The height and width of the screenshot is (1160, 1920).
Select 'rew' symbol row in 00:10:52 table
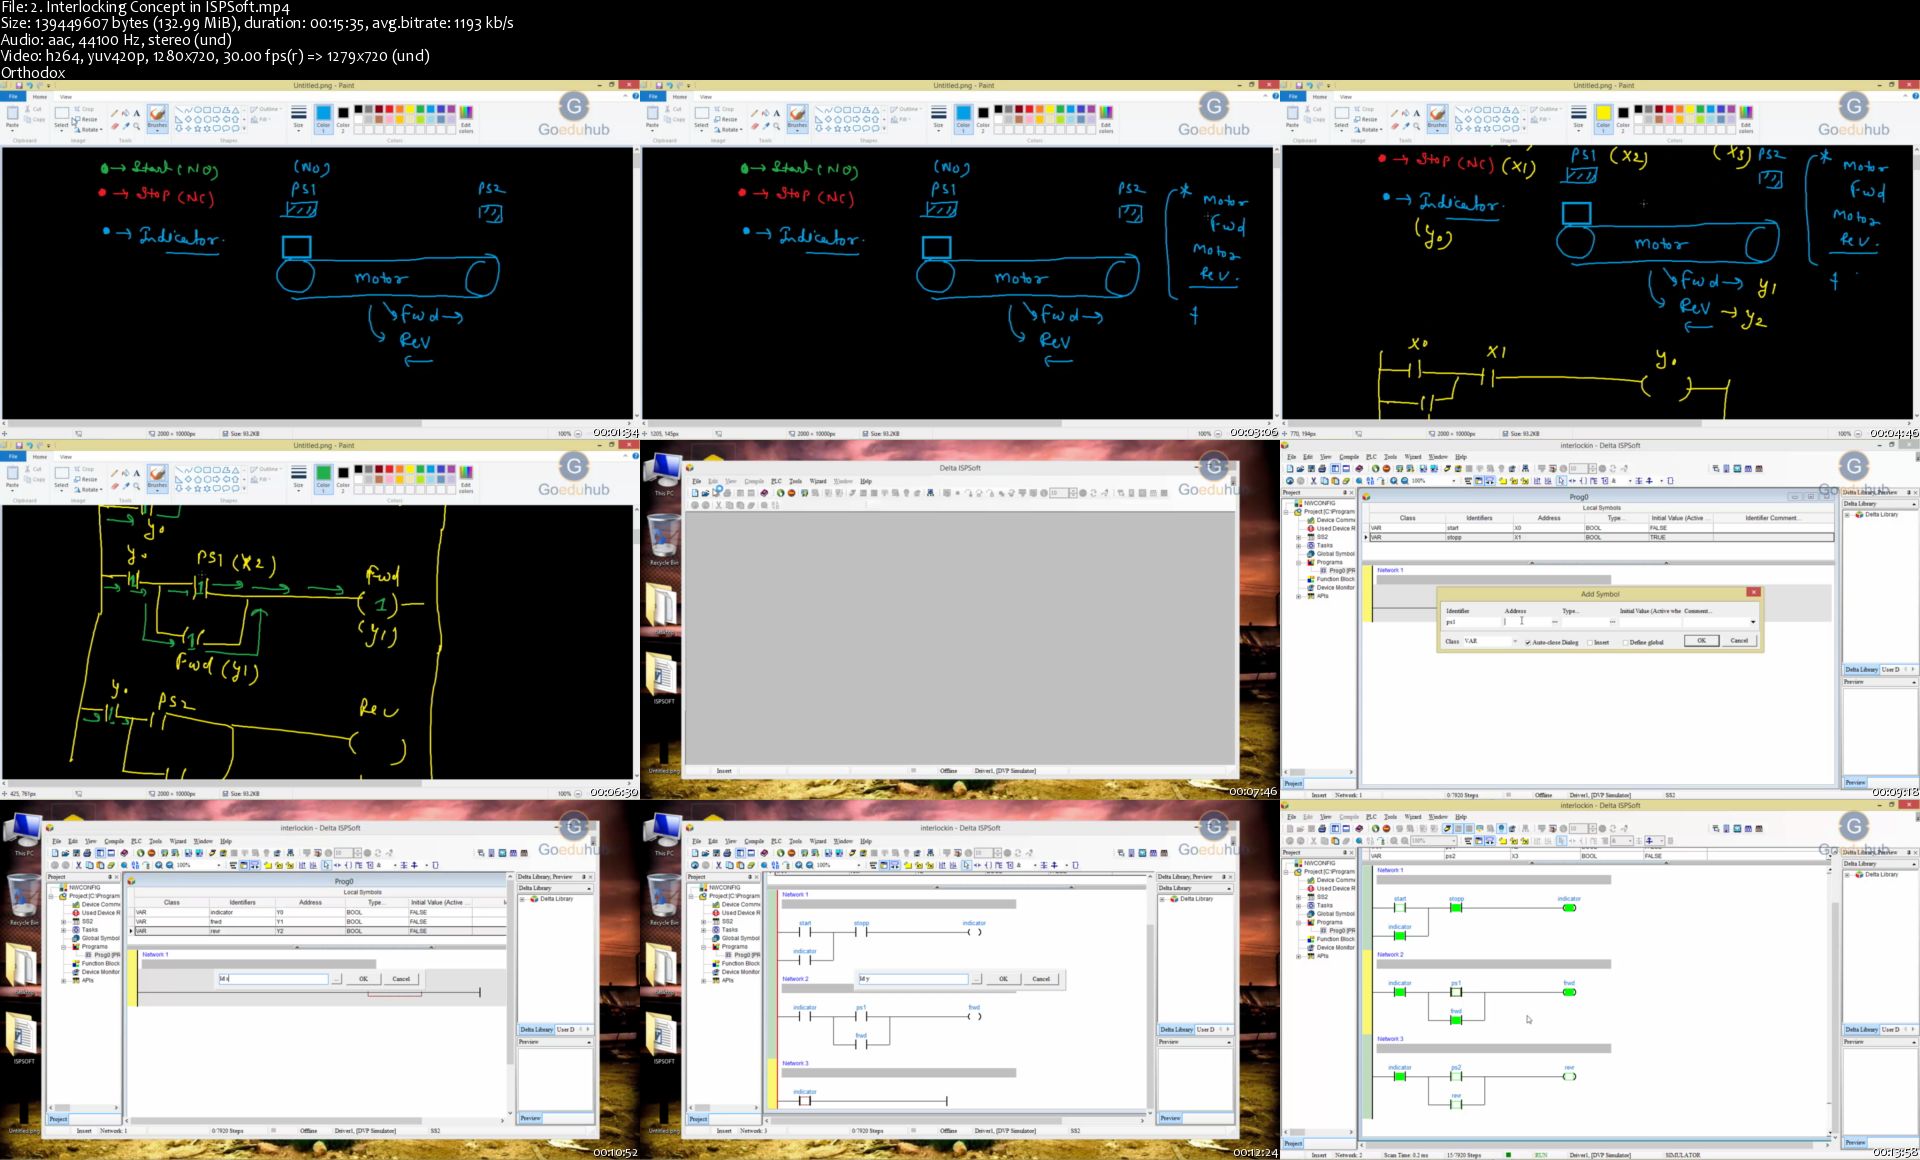pos(320,931)
